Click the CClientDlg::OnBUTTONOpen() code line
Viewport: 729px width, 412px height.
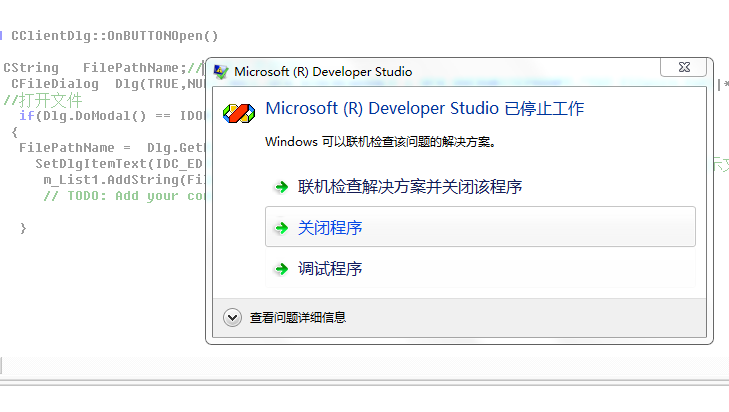point(114,36)
